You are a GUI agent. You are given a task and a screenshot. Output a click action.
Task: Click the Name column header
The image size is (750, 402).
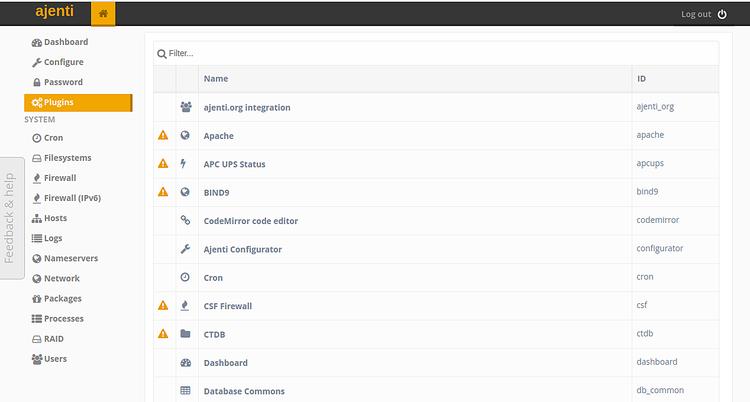coord(216,78)
